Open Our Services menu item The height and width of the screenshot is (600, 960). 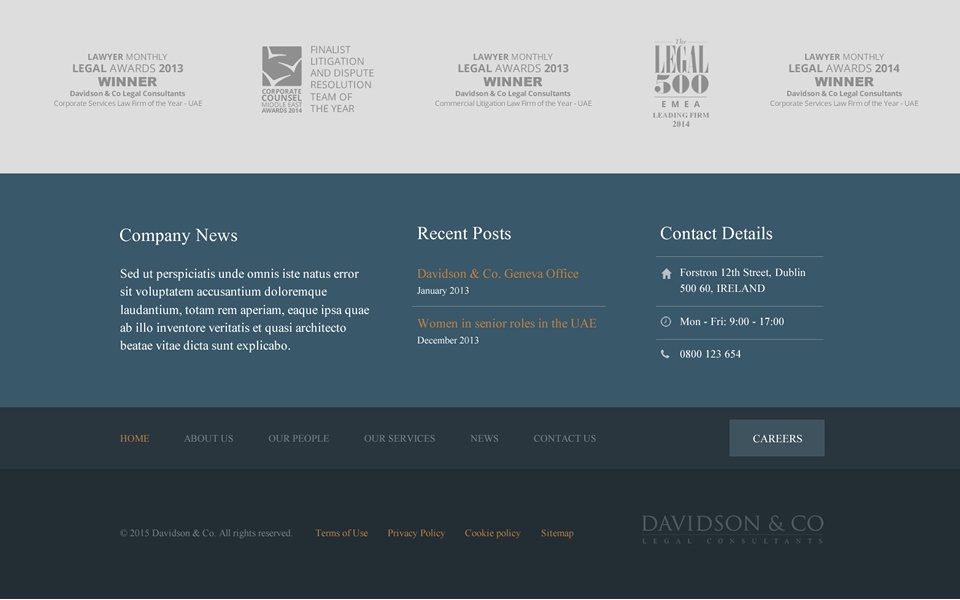(399, 439)
